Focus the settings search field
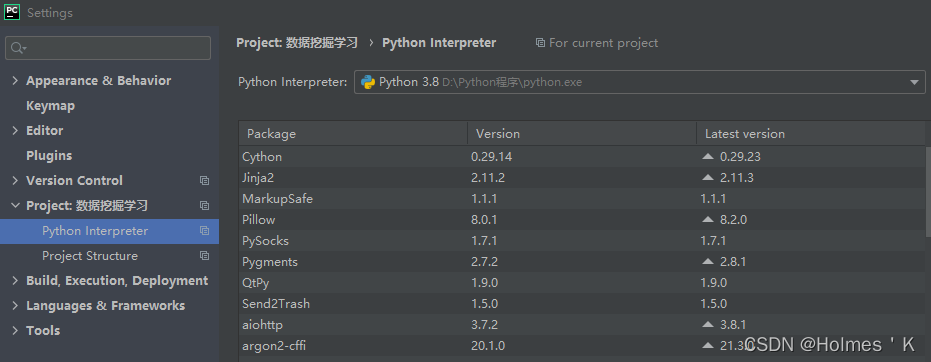 108,48
